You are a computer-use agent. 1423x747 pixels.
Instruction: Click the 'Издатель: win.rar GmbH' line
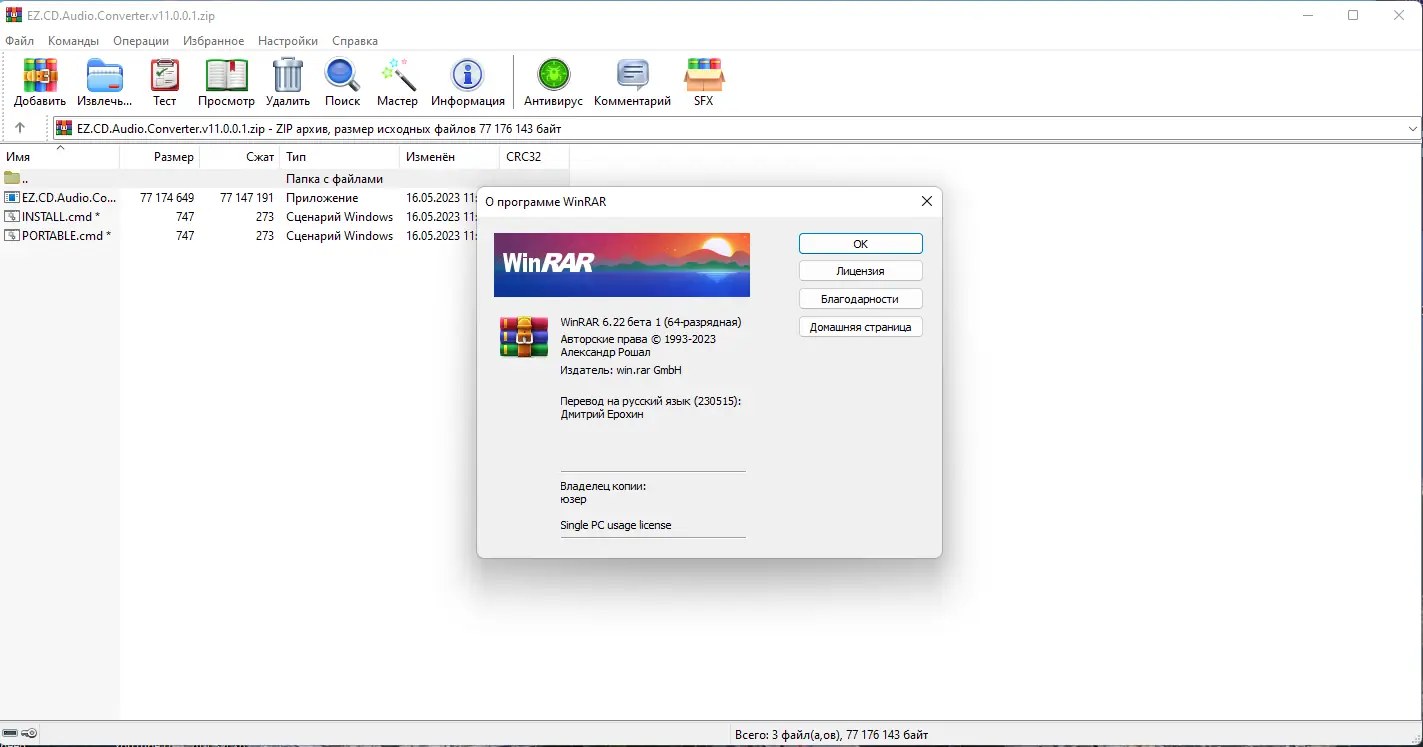[621, 370]
